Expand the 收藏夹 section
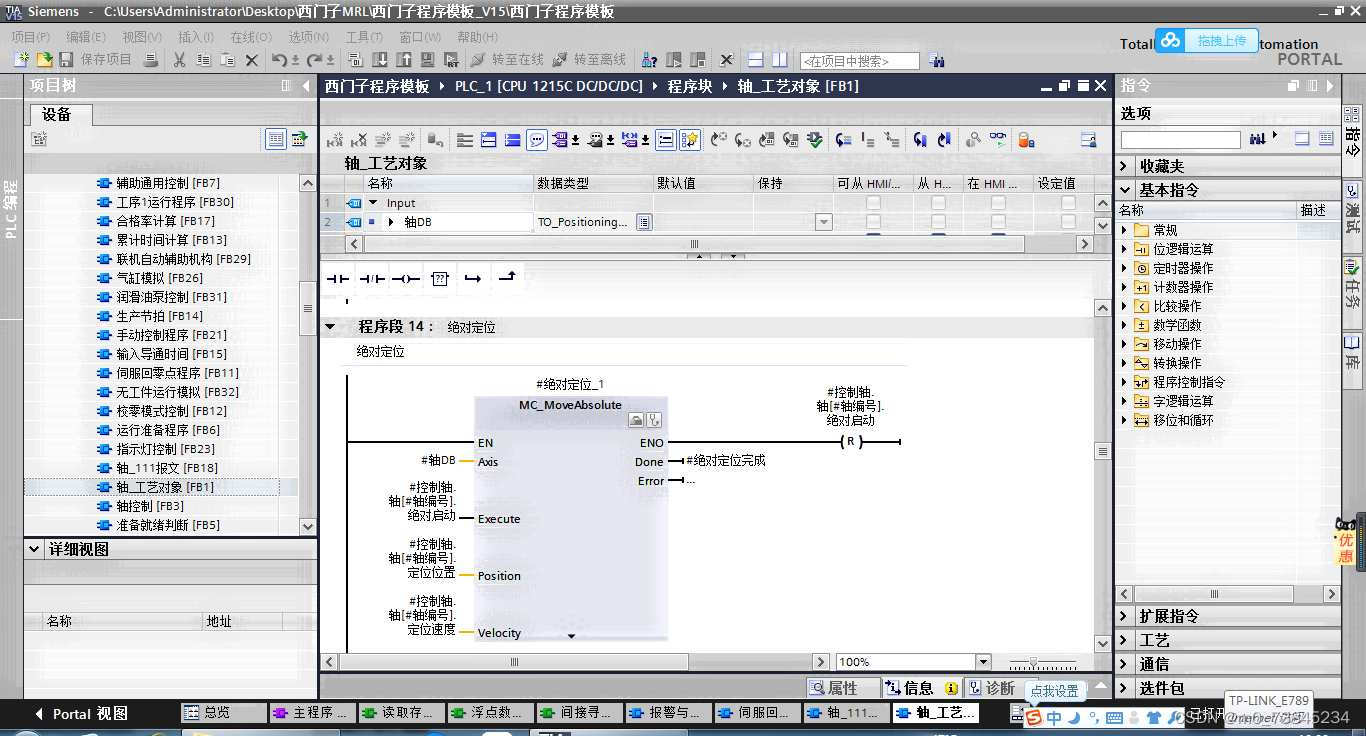Screen dimensions: 1366x736 [1125, 166]
